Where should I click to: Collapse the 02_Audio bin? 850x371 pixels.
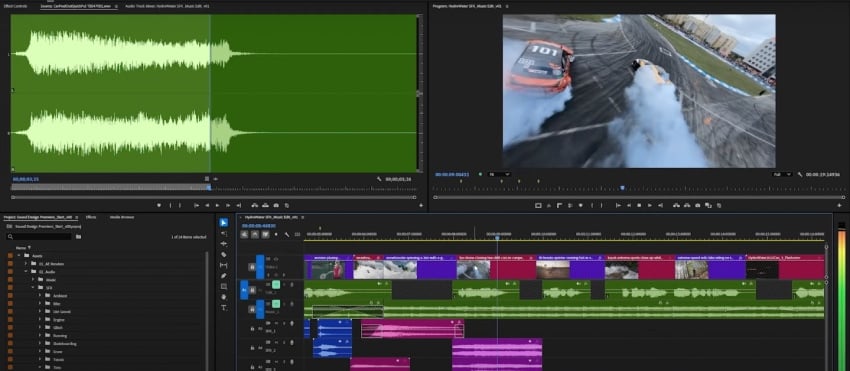(26, 272)
